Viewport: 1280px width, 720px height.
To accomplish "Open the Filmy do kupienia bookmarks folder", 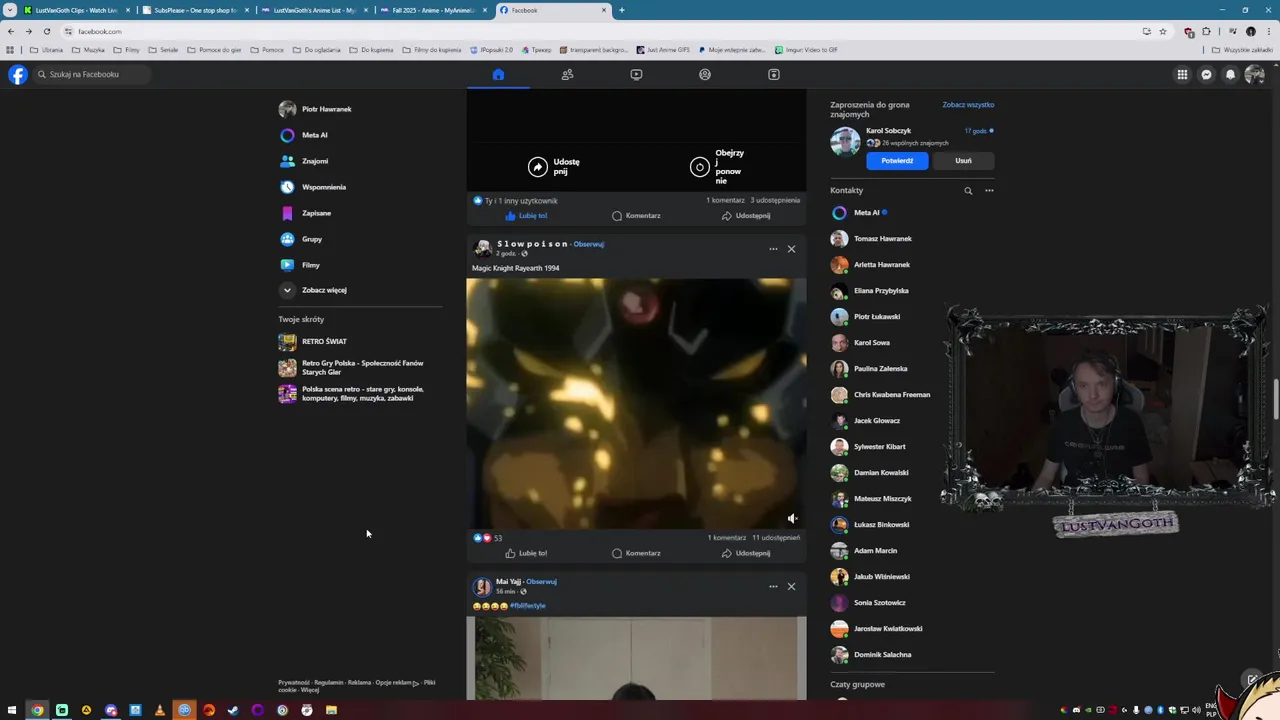I will tap(433, 49).
